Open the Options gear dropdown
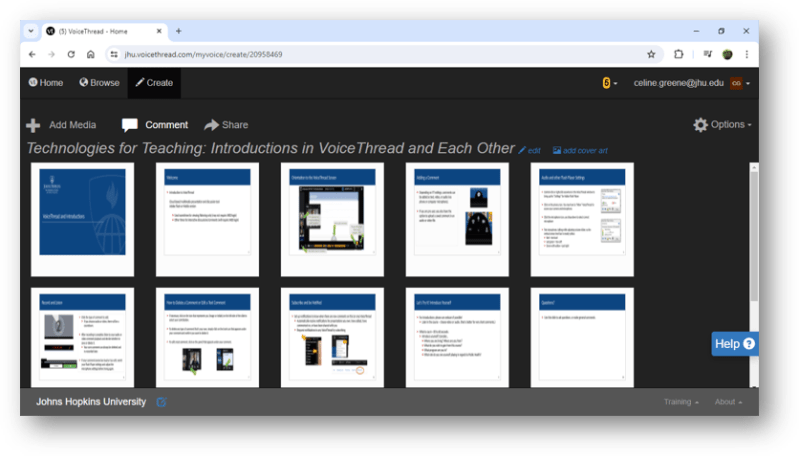Screen dimensions: 799x456 pos(722,124)
